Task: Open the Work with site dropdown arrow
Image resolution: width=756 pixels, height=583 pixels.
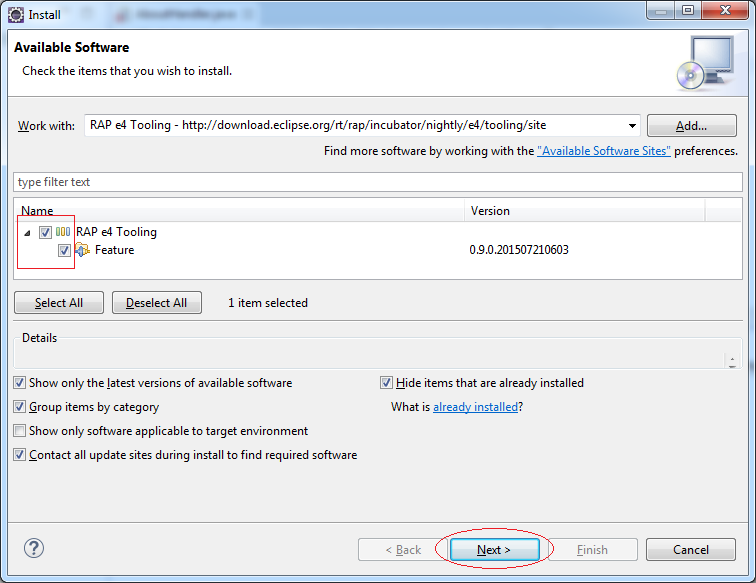Action: pos(632,126)
